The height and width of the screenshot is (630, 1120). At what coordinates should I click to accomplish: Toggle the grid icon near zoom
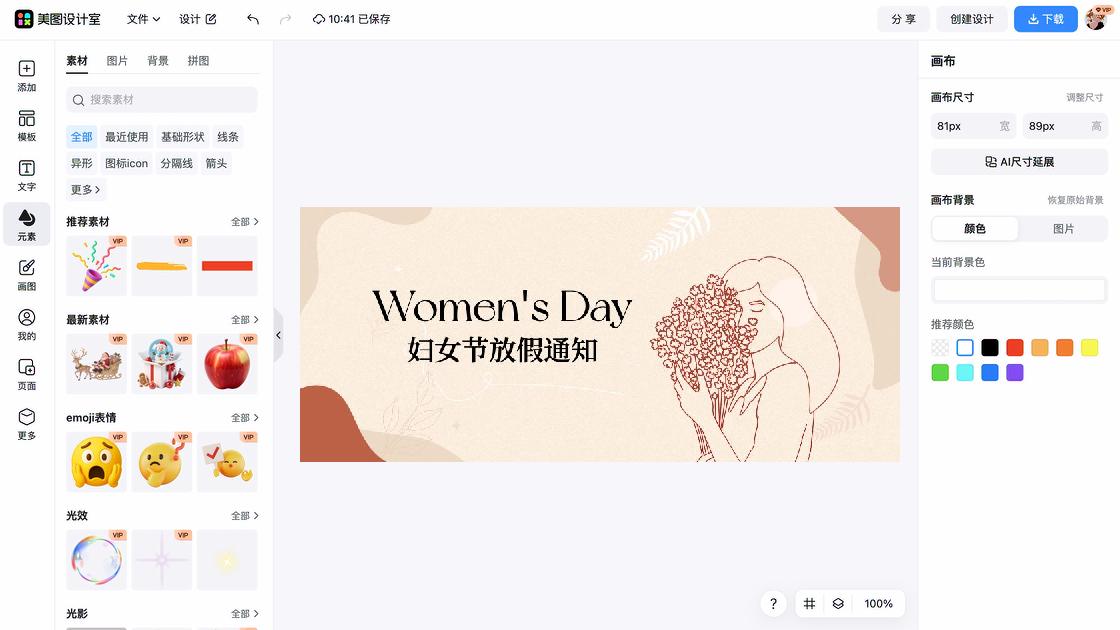coord(809,604)
